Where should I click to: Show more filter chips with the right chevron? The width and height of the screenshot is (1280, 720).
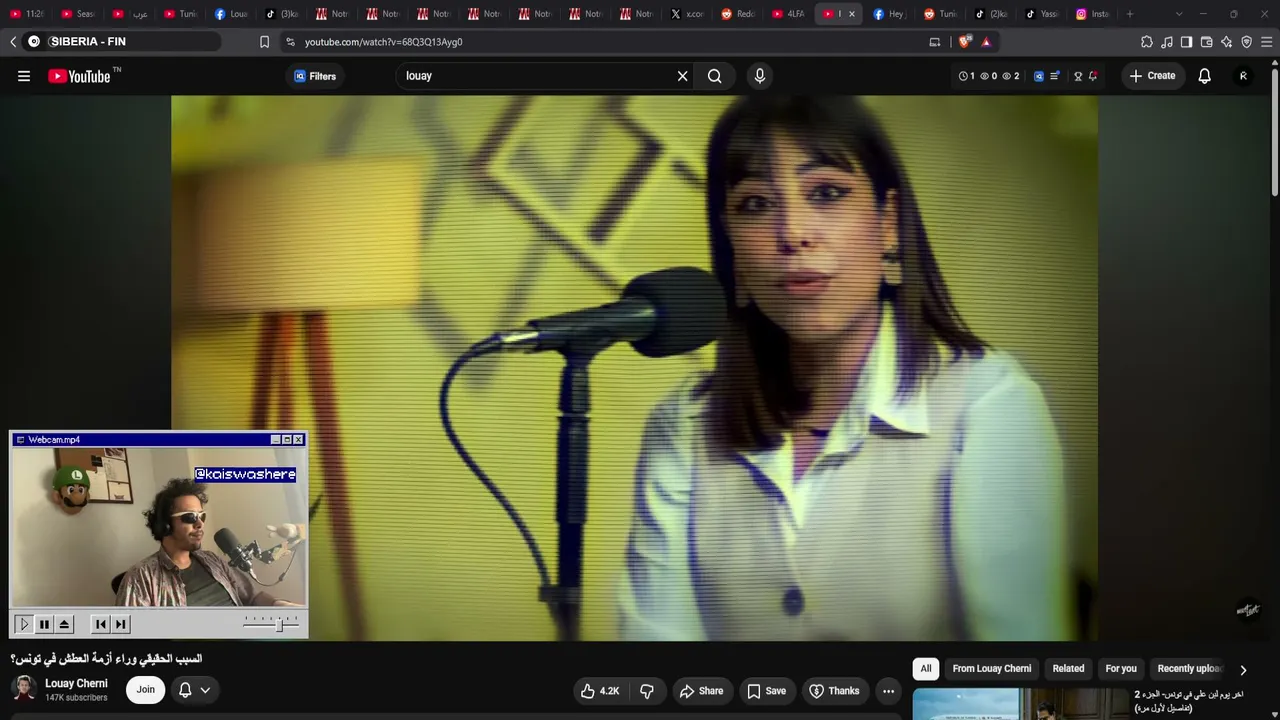[1243, 670]
